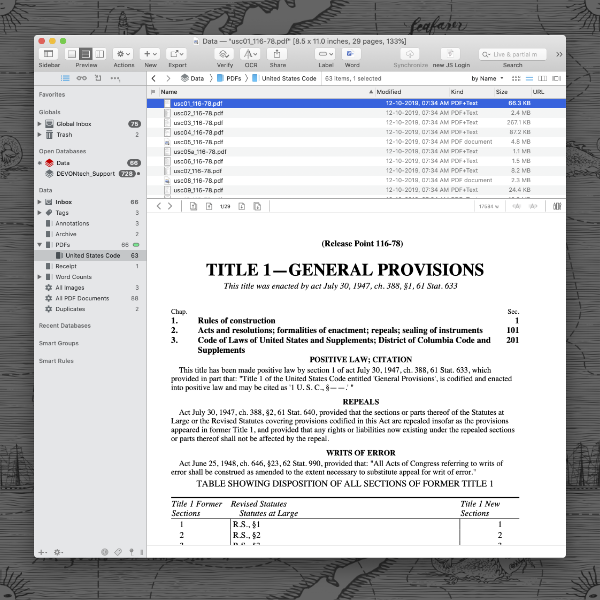This screenshot has height=600, width=600.
Task: Switch to columns view mode
Action: pos(542,78)
